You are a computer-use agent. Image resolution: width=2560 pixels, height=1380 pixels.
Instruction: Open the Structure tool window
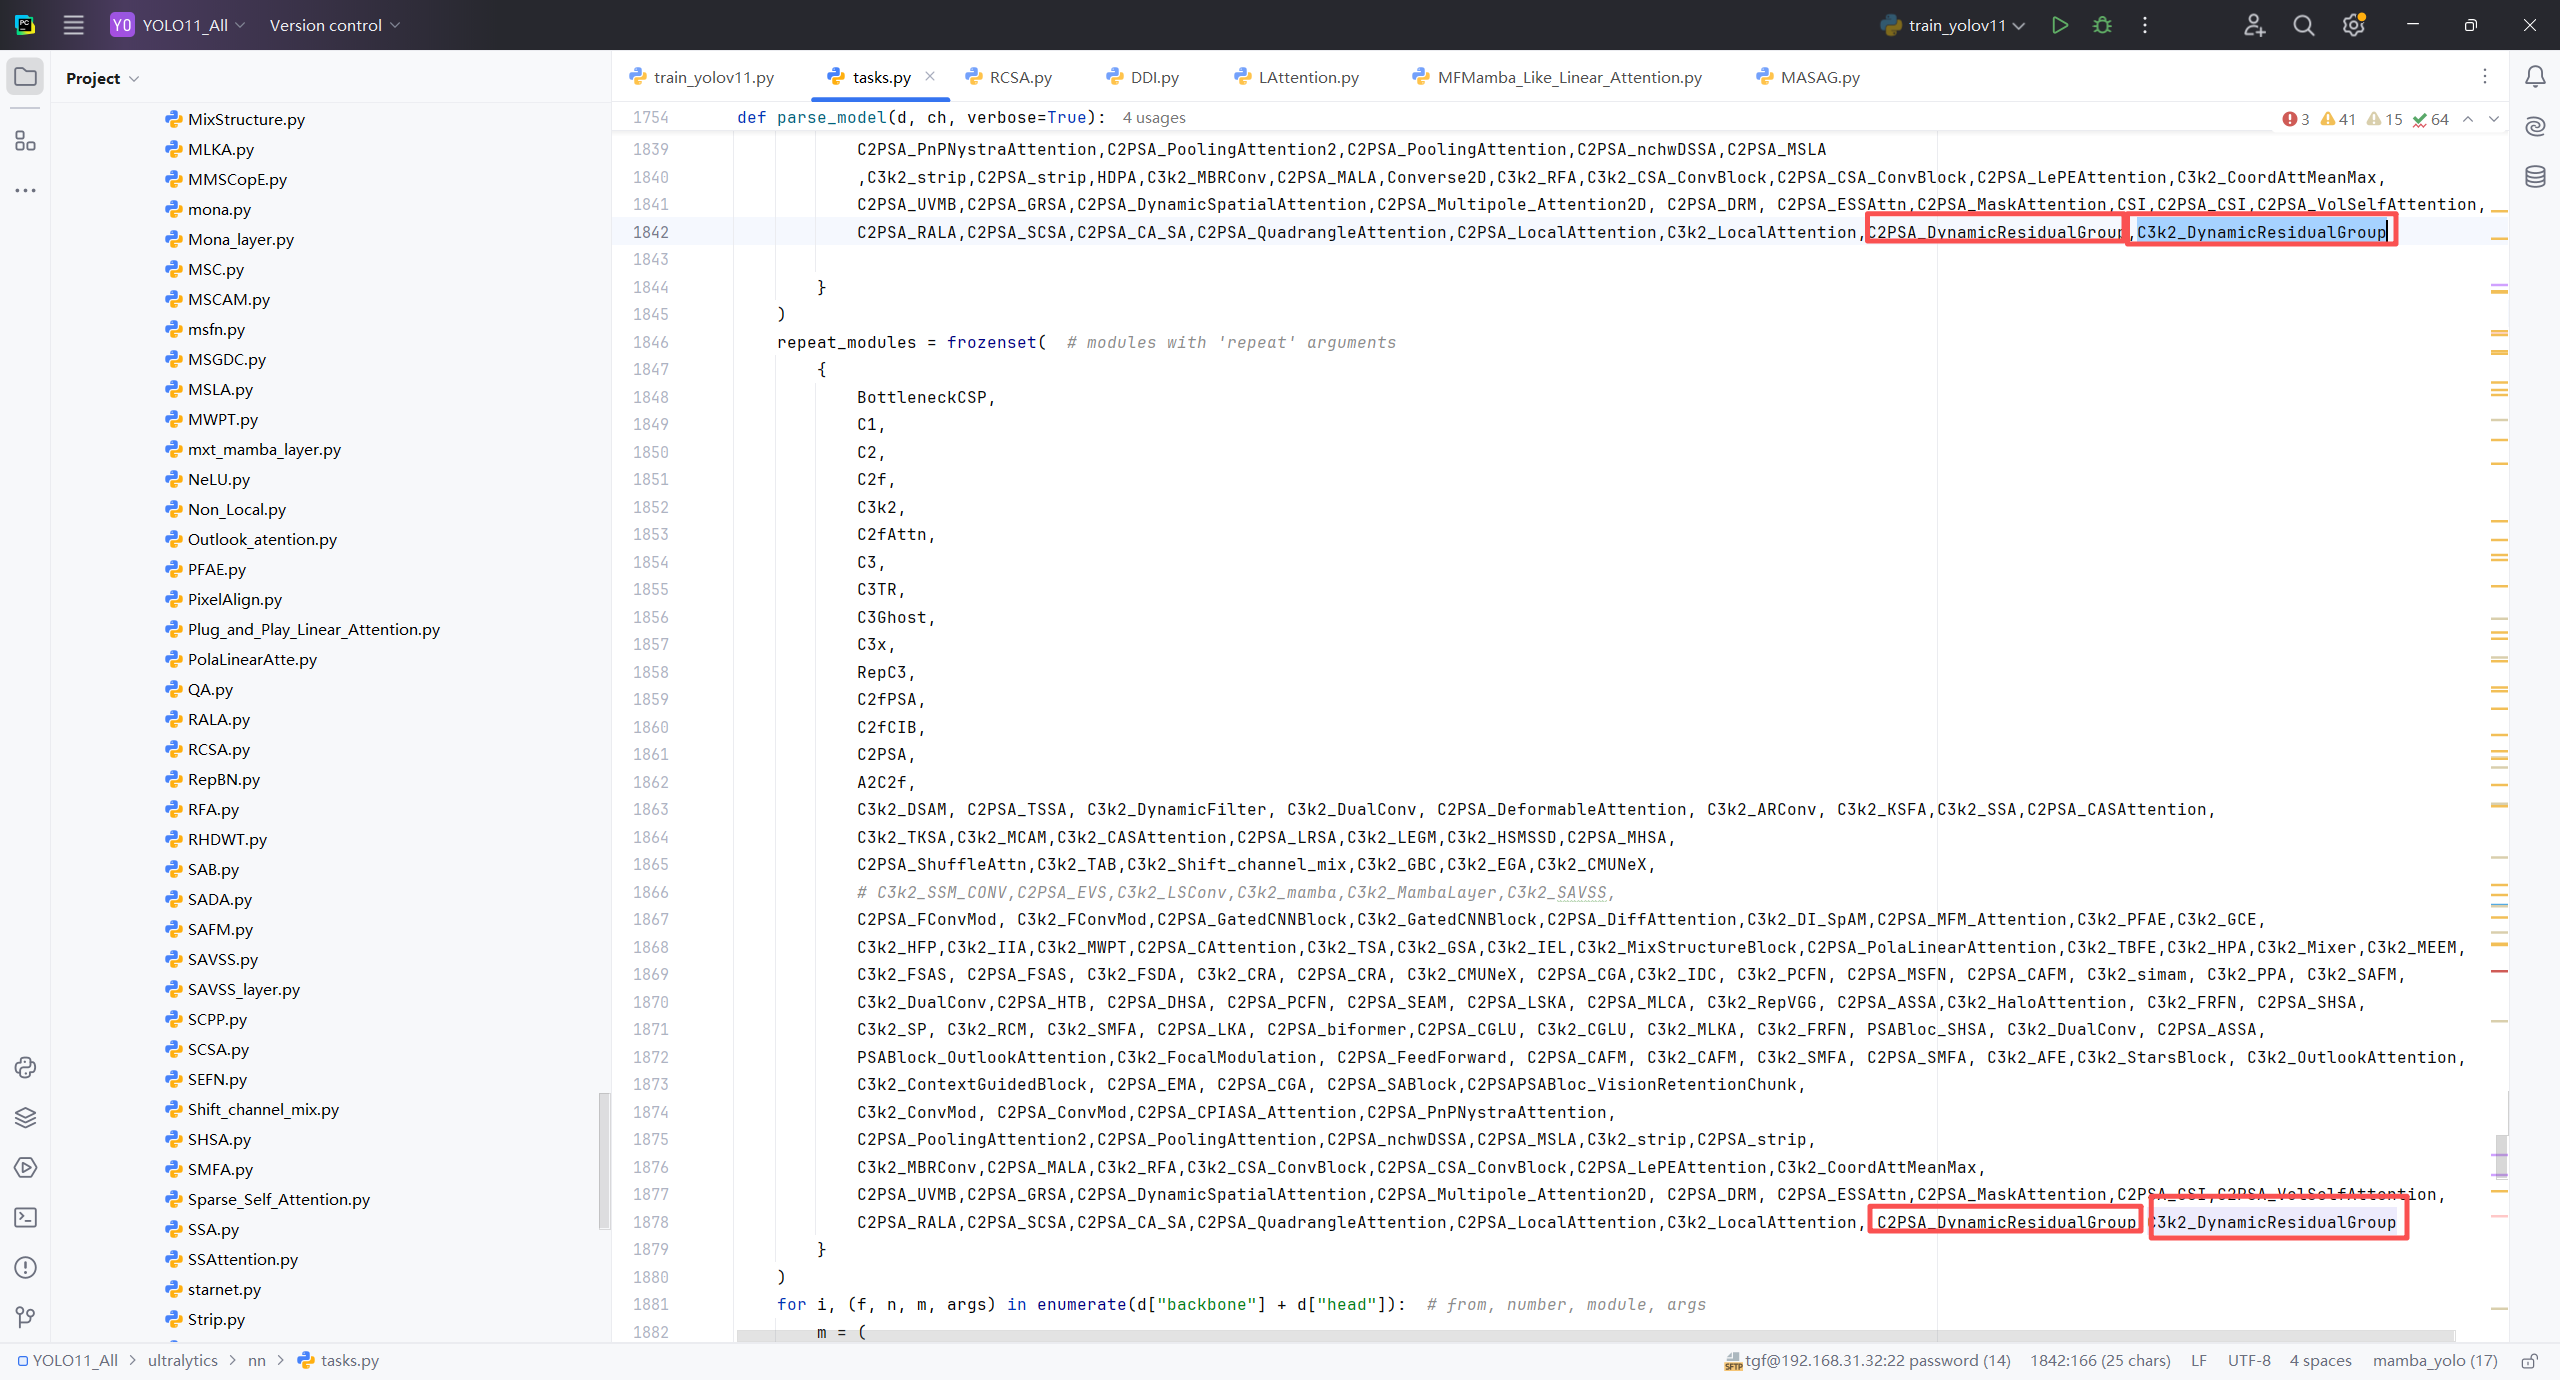pos(25,141)
